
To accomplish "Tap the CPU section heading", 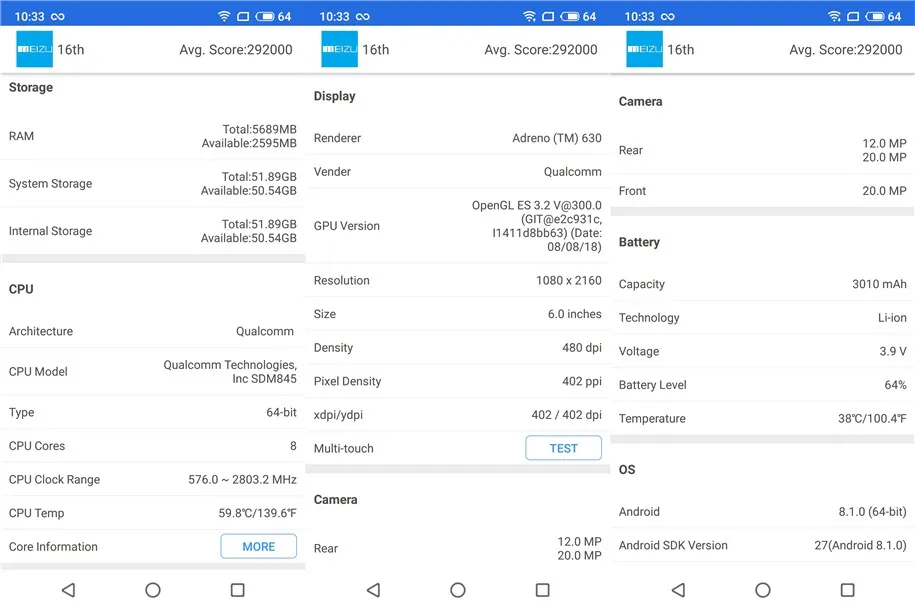I will click(x=21, y=289).
